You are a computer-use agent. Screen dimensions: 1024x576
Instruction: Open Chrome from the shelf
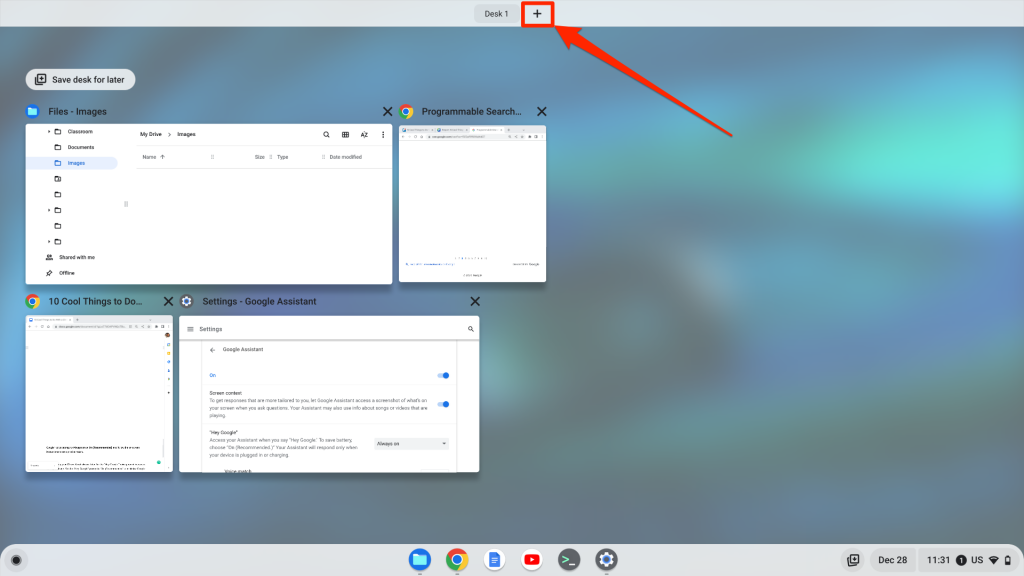457,560
